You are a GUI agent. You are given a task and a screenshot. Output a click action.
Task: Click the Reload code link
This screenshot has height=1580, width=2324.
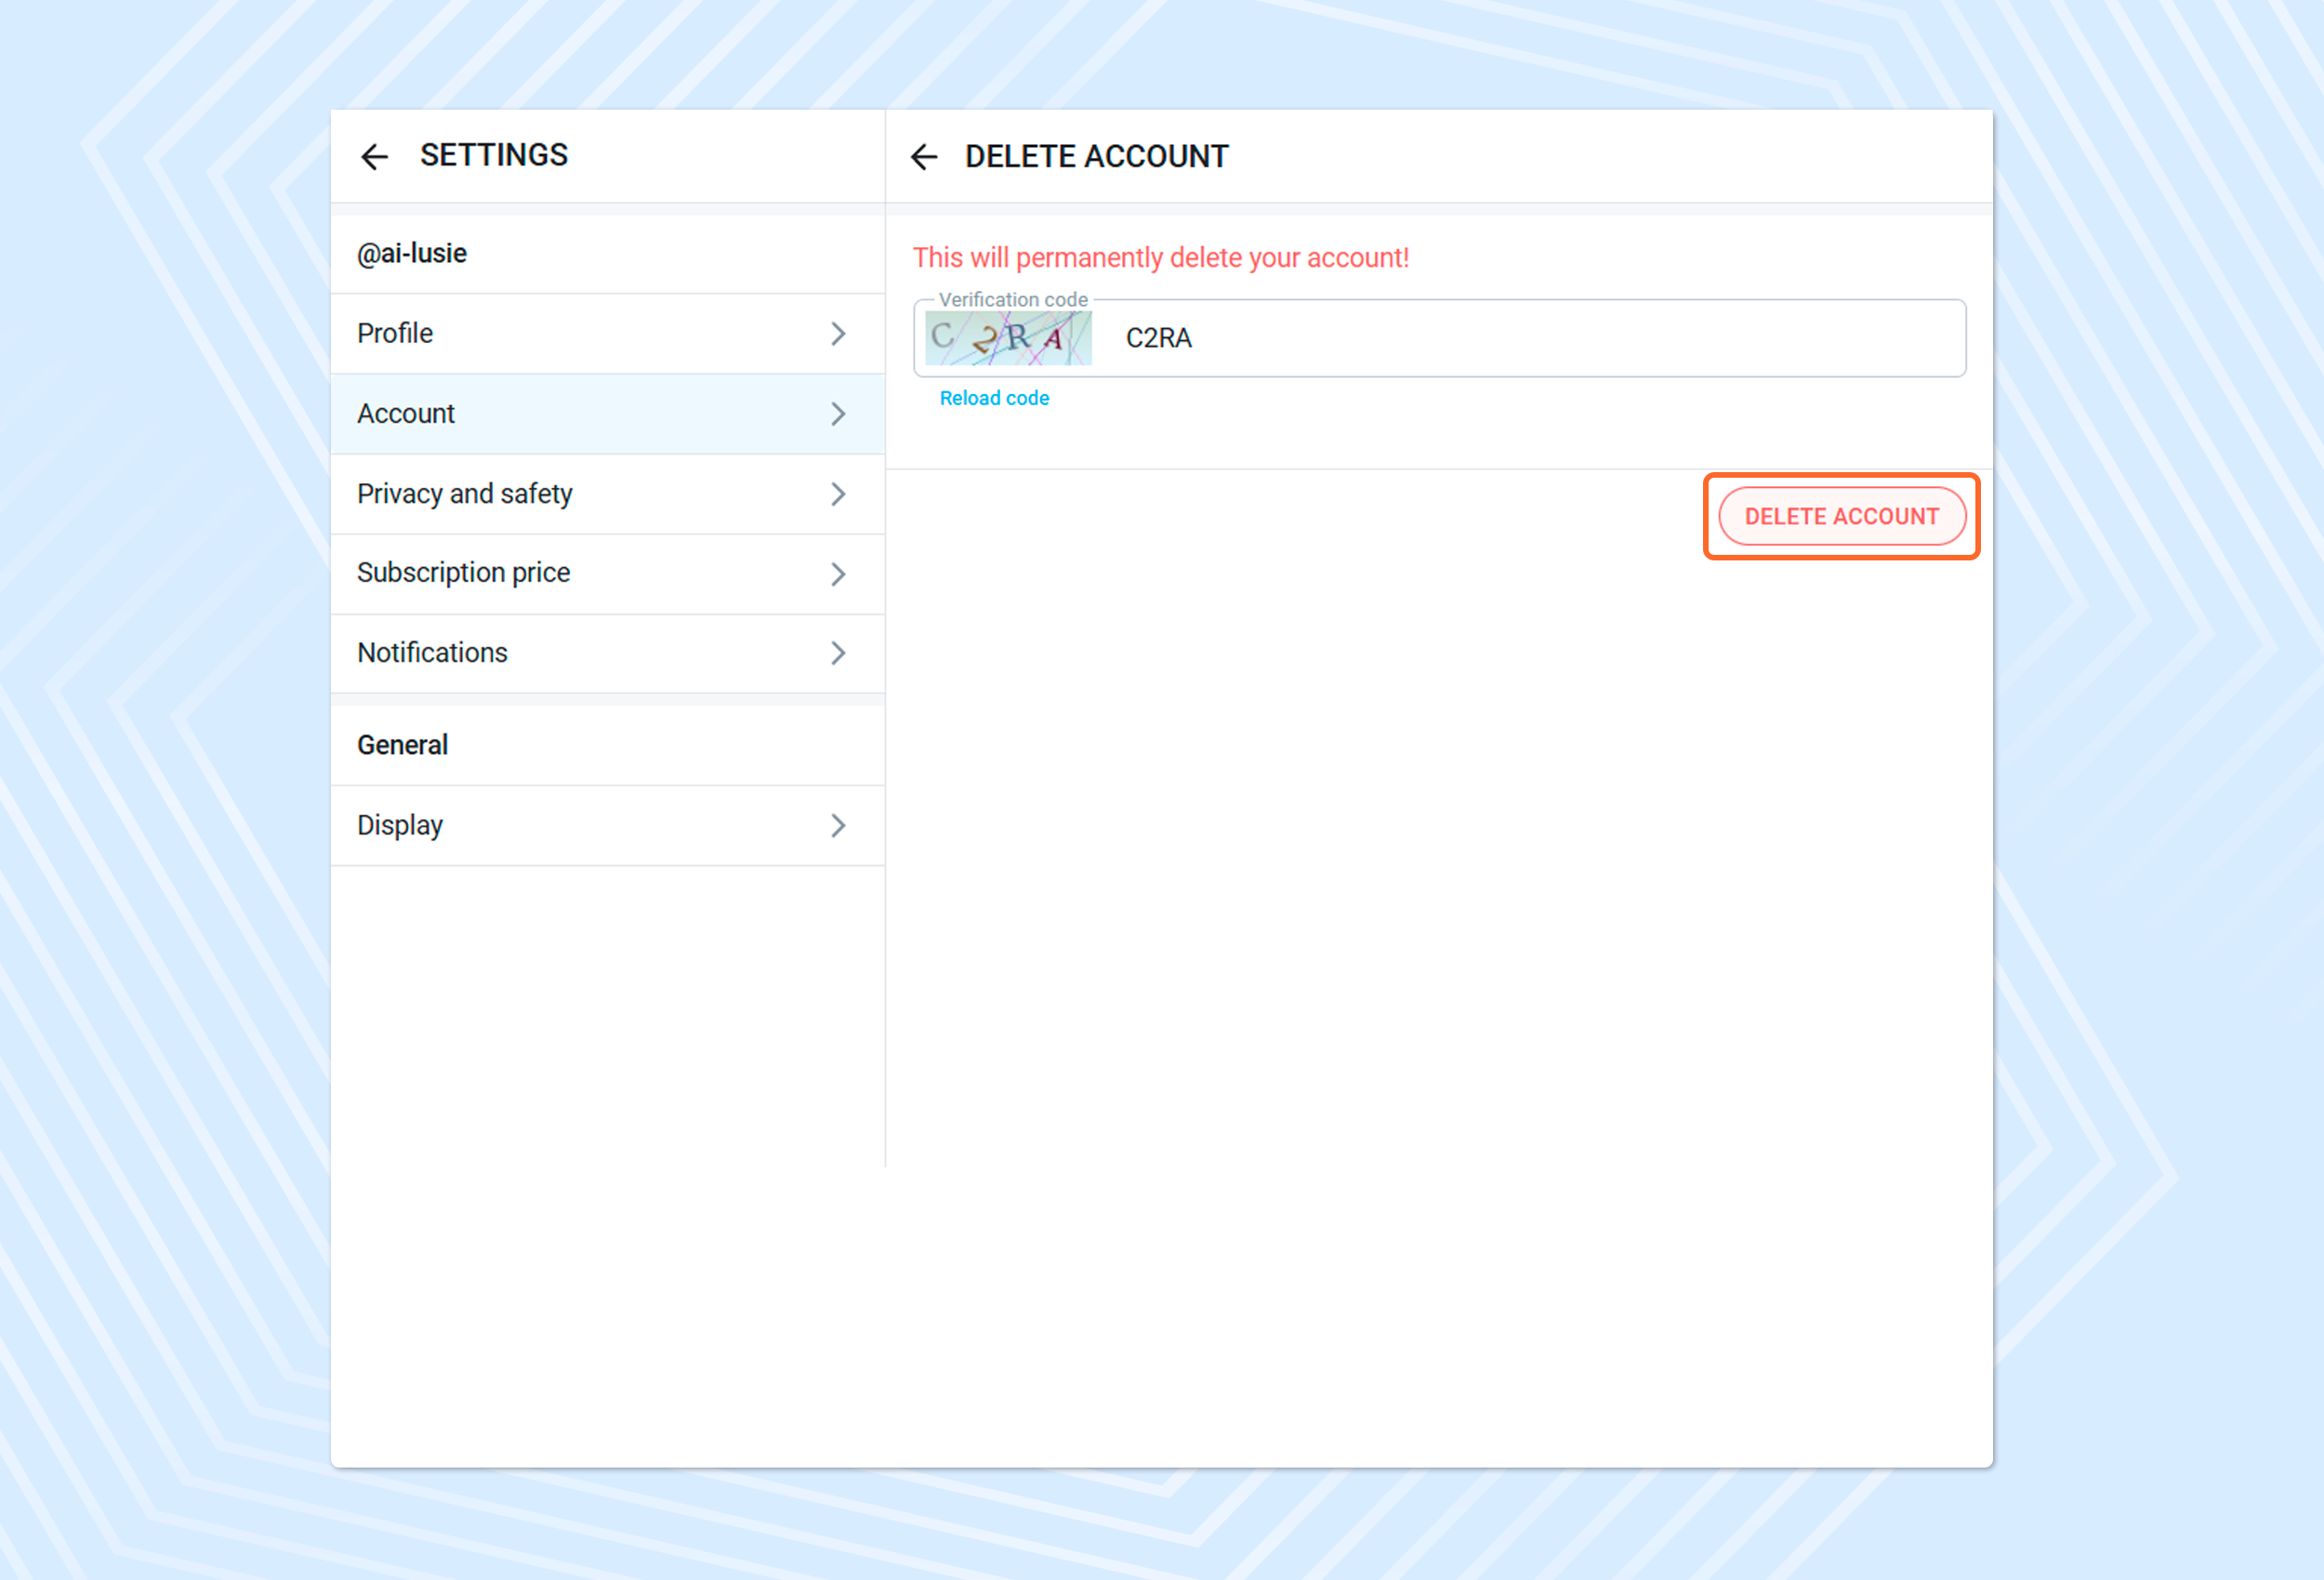pyautogui.click(x=994, y=398)
